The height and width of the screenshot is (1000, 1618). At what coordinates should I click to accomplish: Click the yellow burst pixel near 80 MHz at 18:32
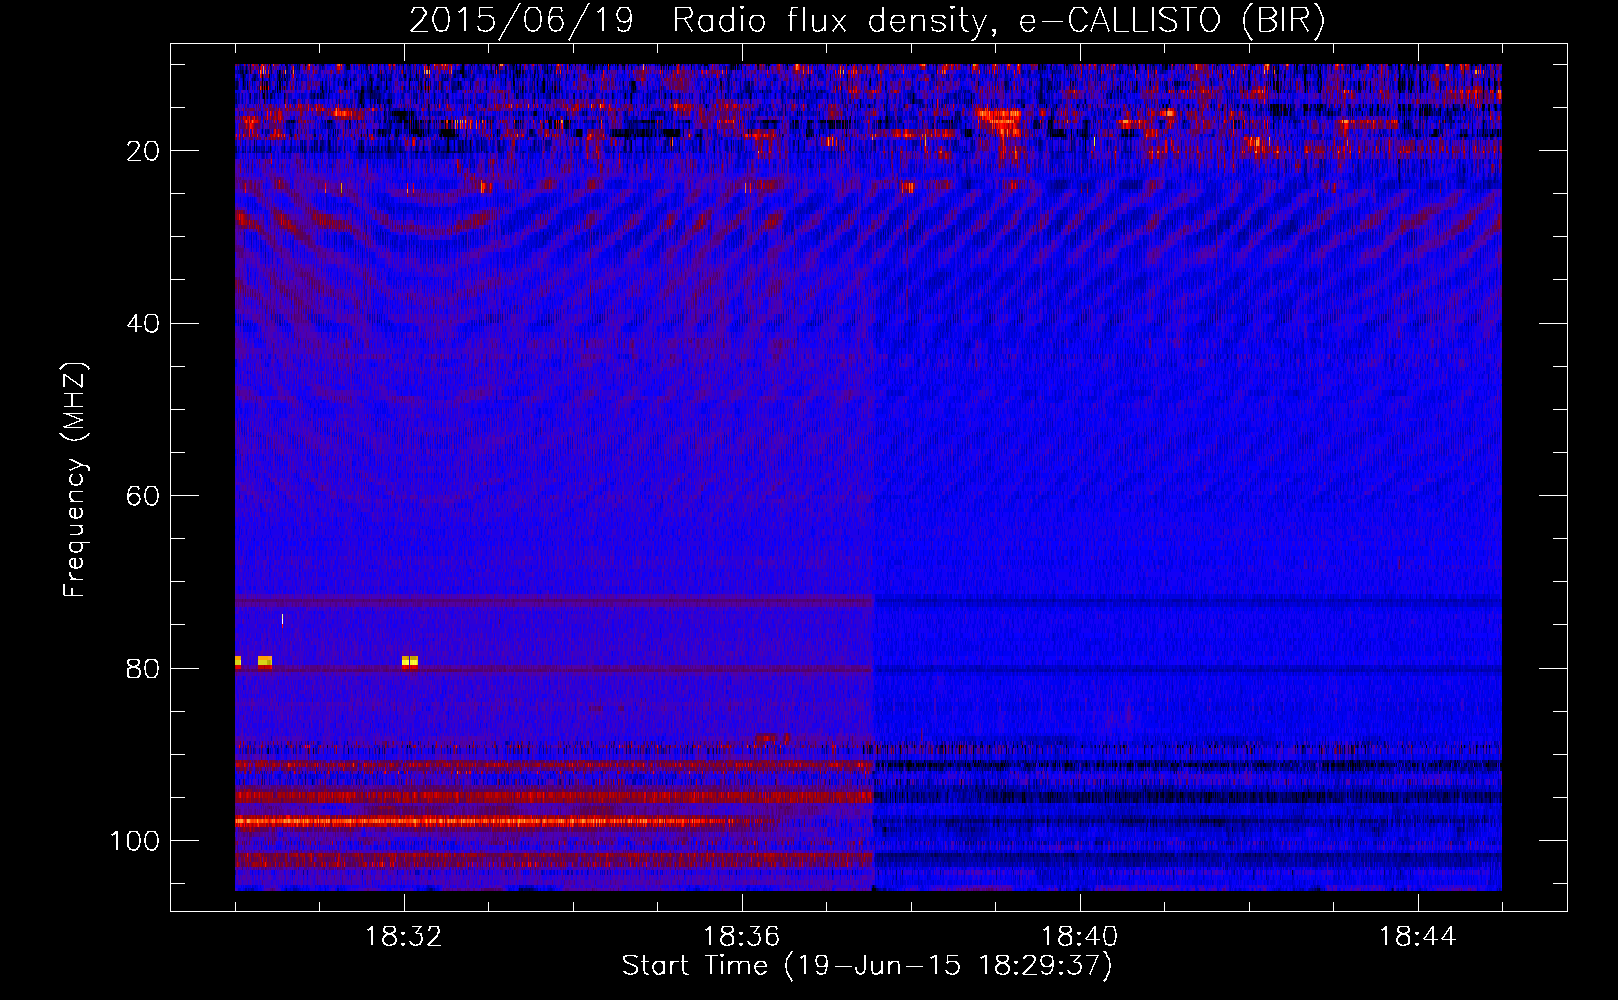click(x=410, y=661)
